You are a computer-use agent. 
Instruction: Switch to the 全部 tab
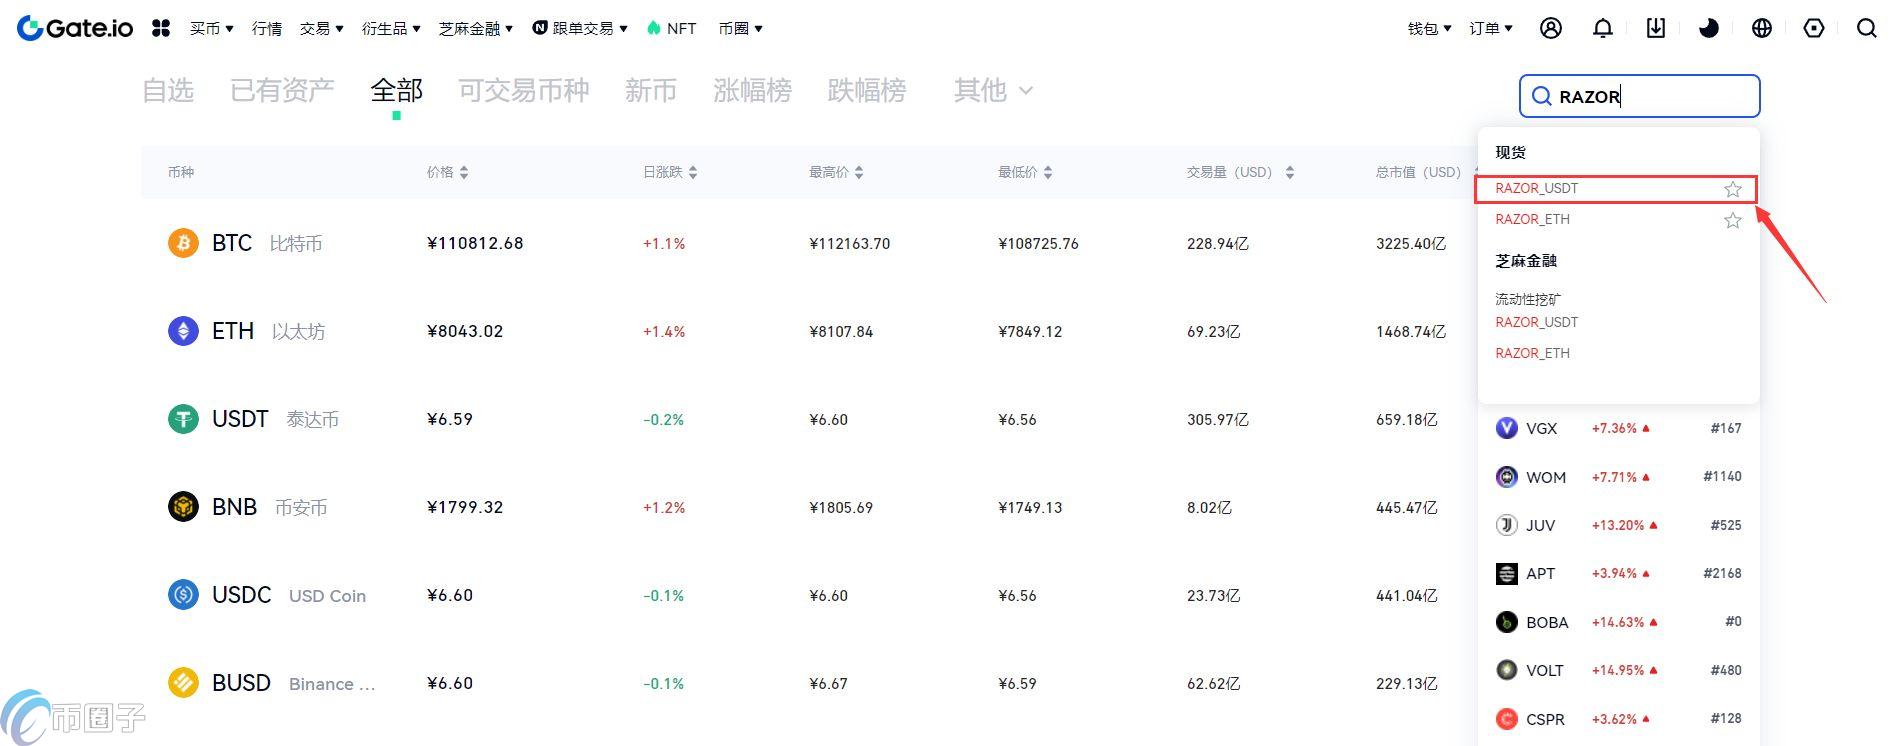click(x=397, y=90)
